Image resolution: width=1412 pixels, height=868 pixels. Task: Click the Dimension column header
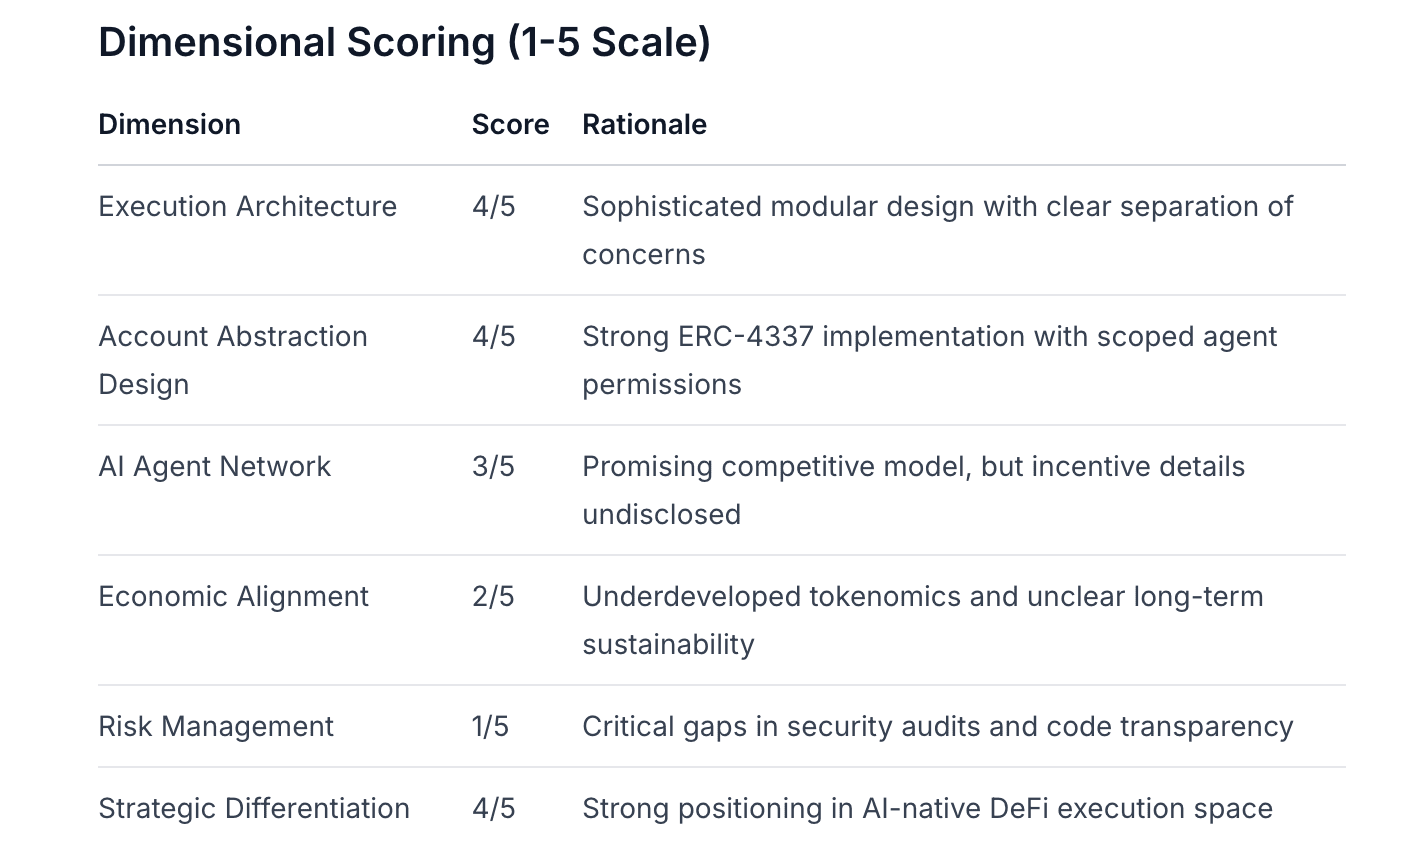pos(169,125)
